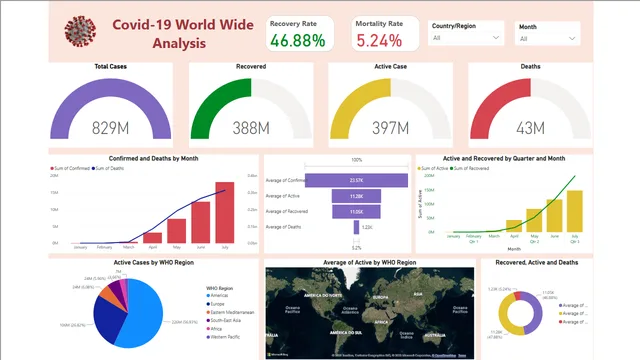Click EUROPA label on the map
The width and height of the screenshot is (640, 360).
tap(380, 297)
